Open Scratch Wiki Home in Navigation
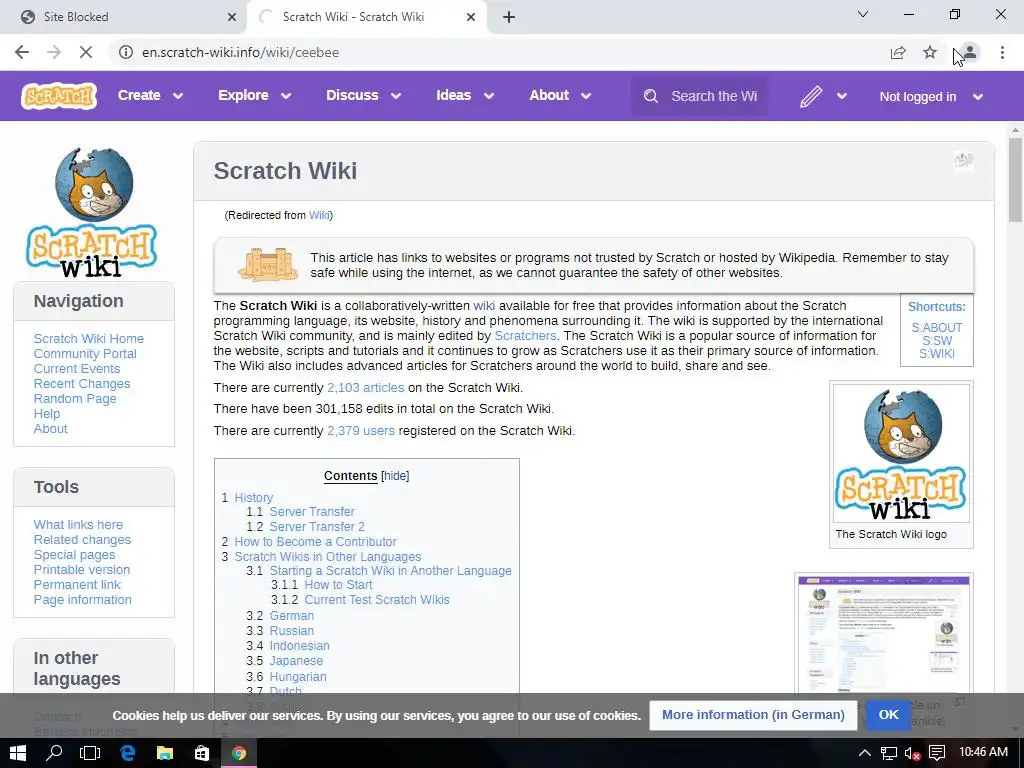1024x768 pixels. (89, 338)
